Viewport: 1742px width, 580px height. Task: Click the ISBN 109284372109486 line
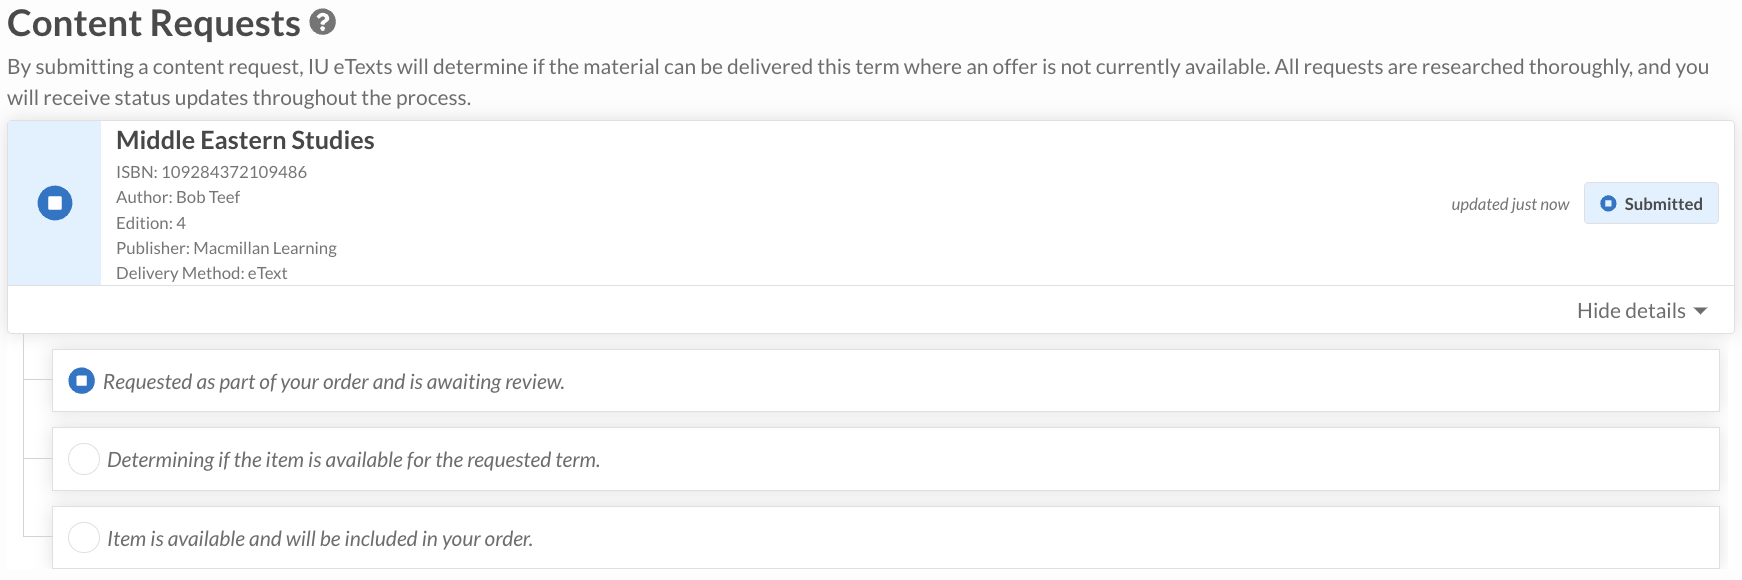[211, 172]
